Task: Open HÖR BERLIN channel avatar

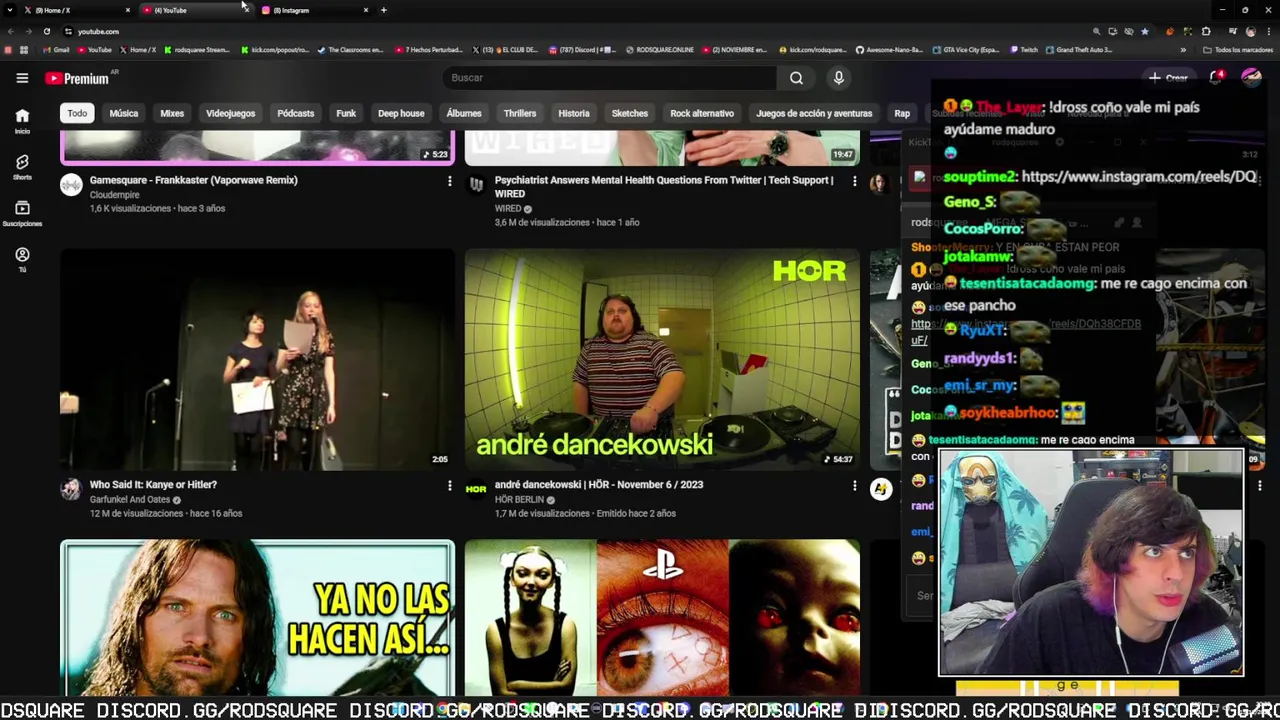Action: 476,488
